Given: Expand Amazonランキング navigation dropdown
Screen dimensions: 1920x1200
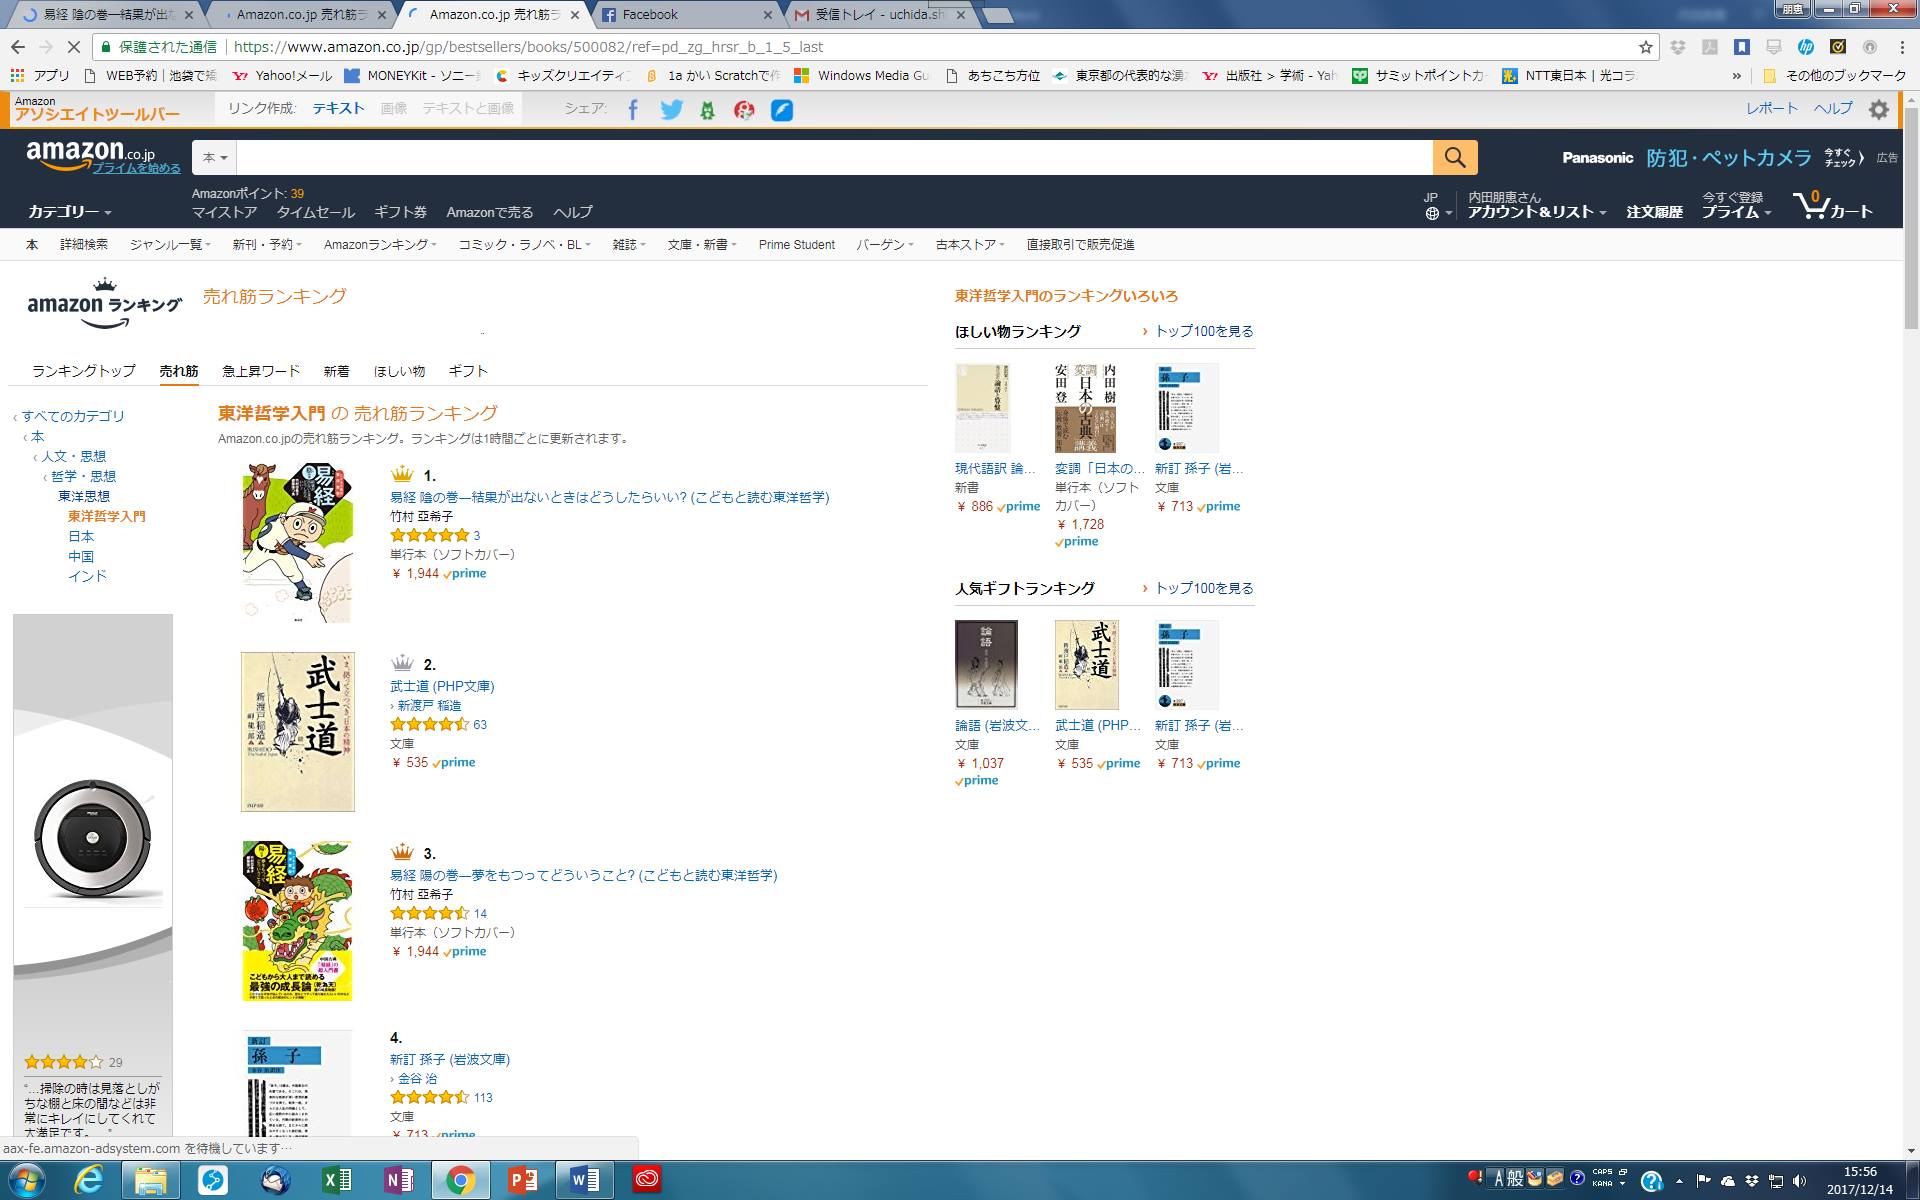Looking at the screenshot, I should pos(380,244).
